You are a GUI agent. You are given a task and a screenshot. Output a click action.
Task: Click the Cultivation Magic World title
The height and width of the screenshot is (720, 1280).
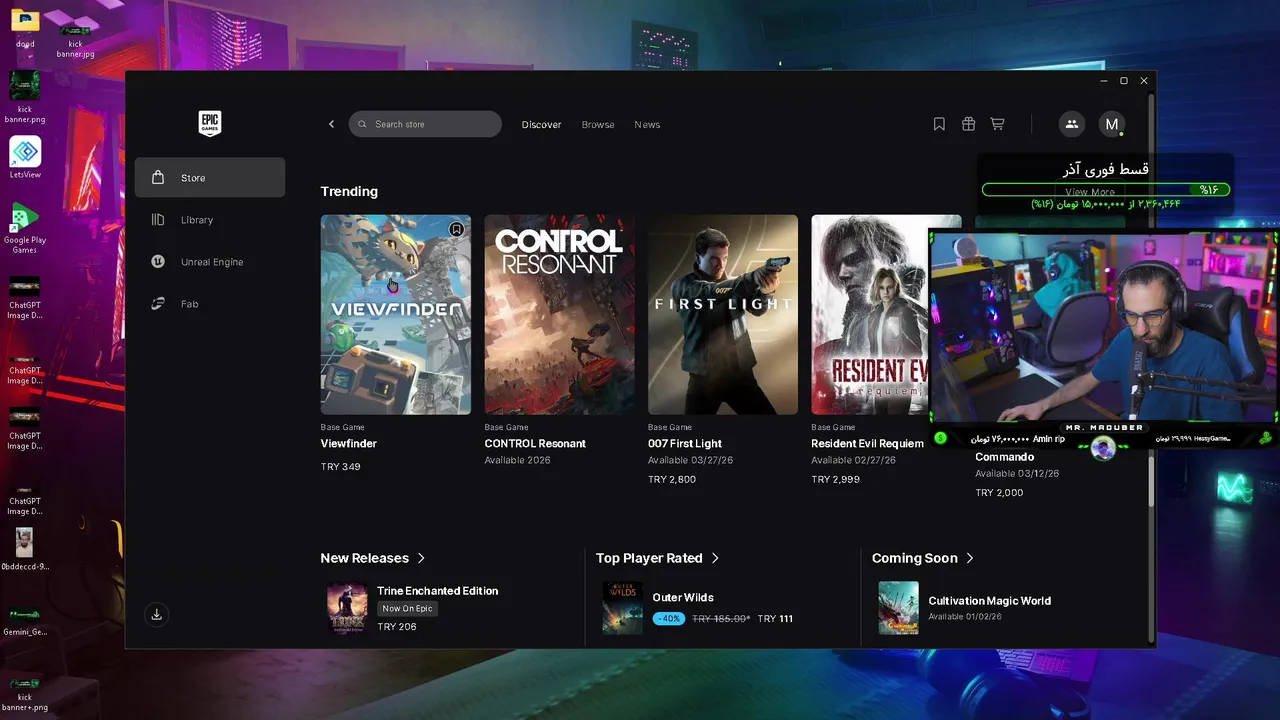tap(990, 601)
